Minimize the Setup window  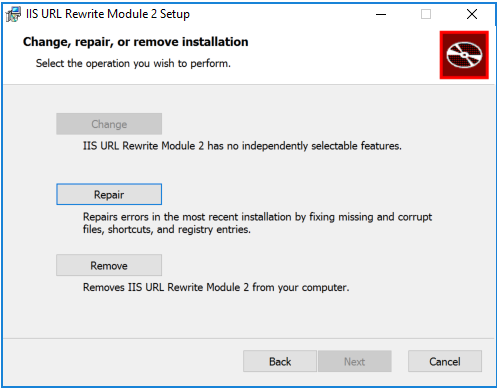(x=381, y=14)
